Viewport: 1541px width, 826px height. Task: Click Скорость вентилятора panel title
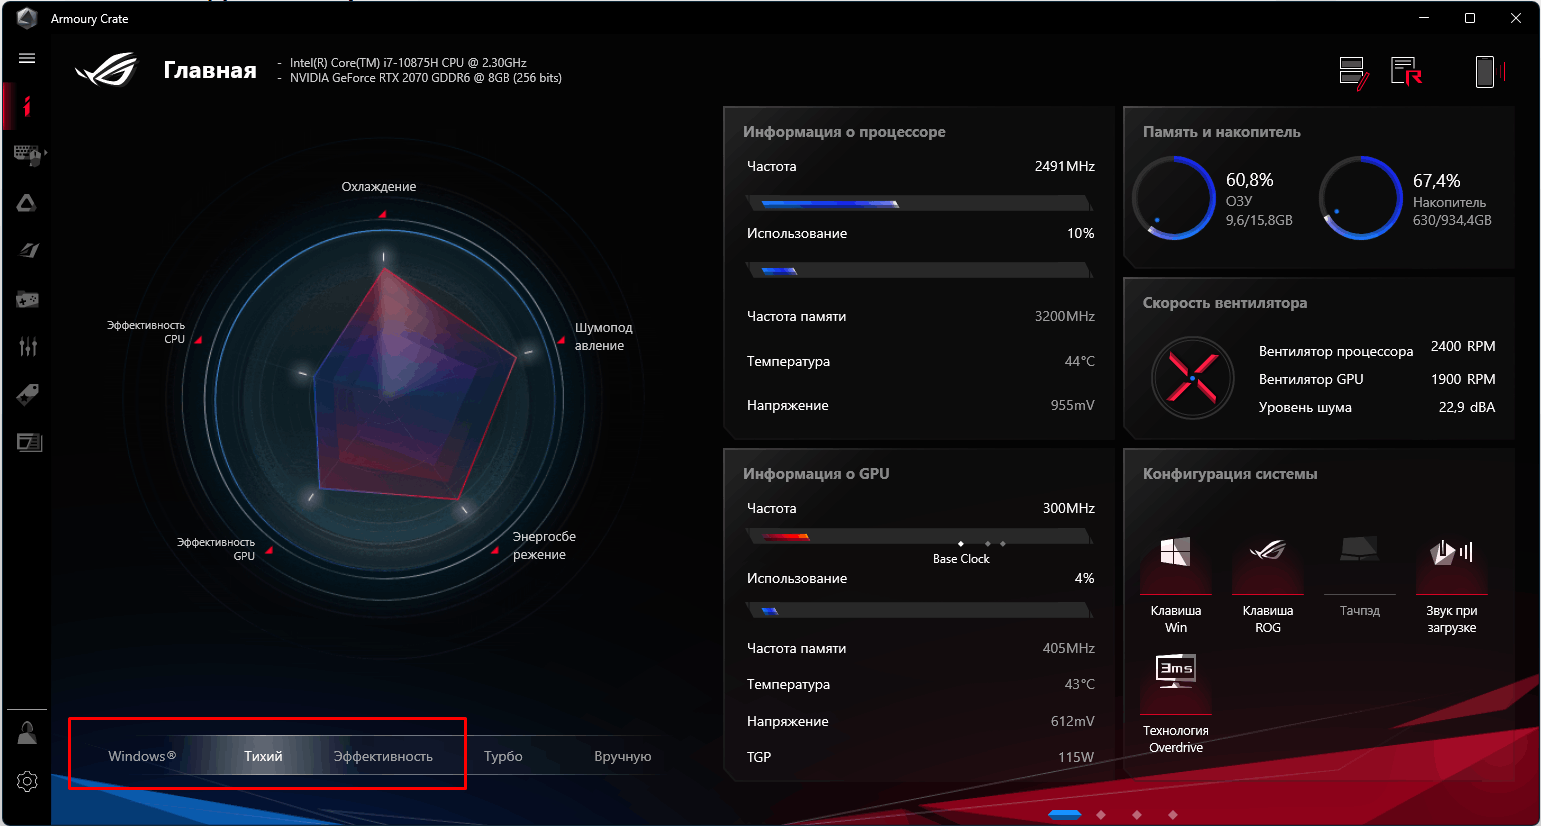pos(1225,303)
